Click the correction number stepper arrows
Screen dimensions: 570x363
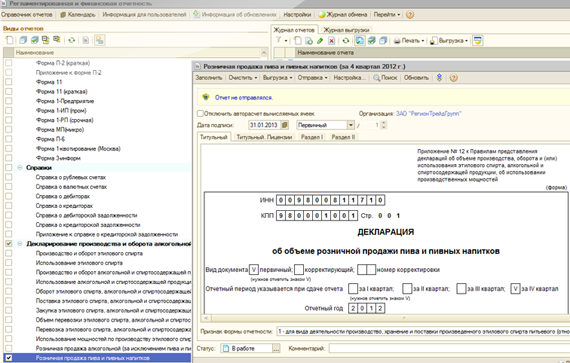[384, 125]
